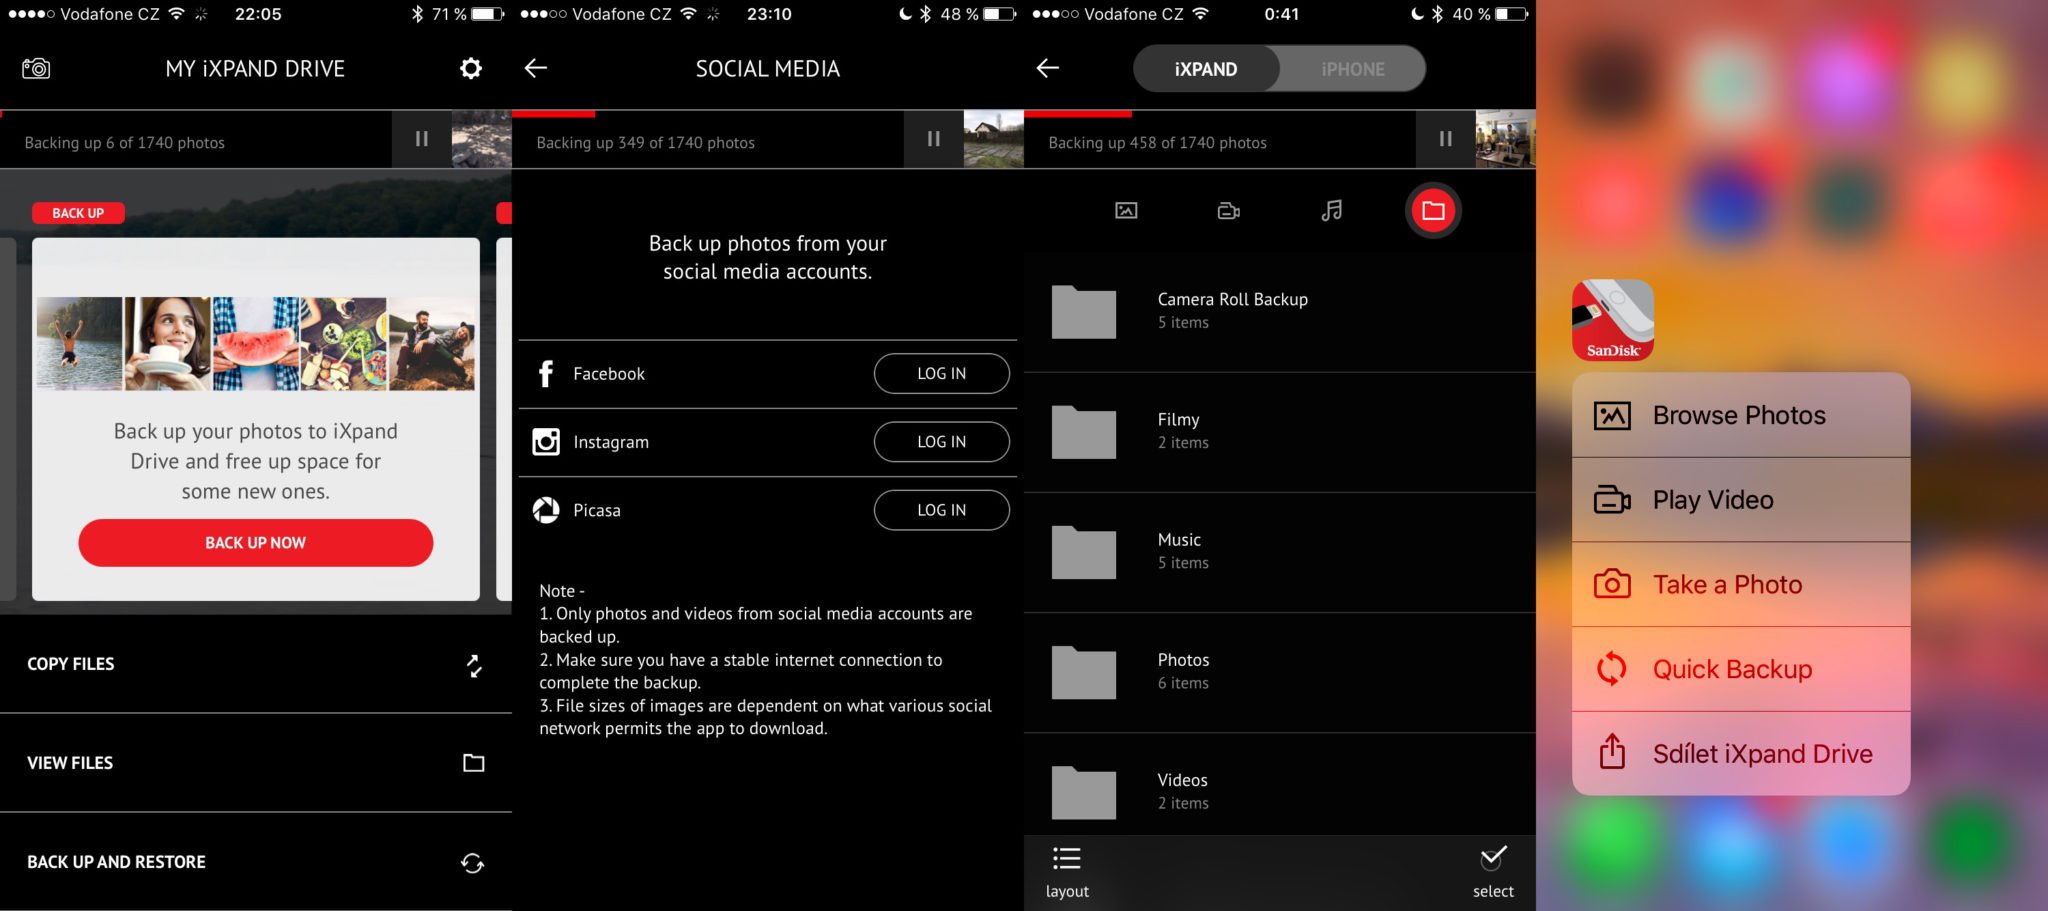Open settings gear in My iXpand Drive header

tap(470, 68)
